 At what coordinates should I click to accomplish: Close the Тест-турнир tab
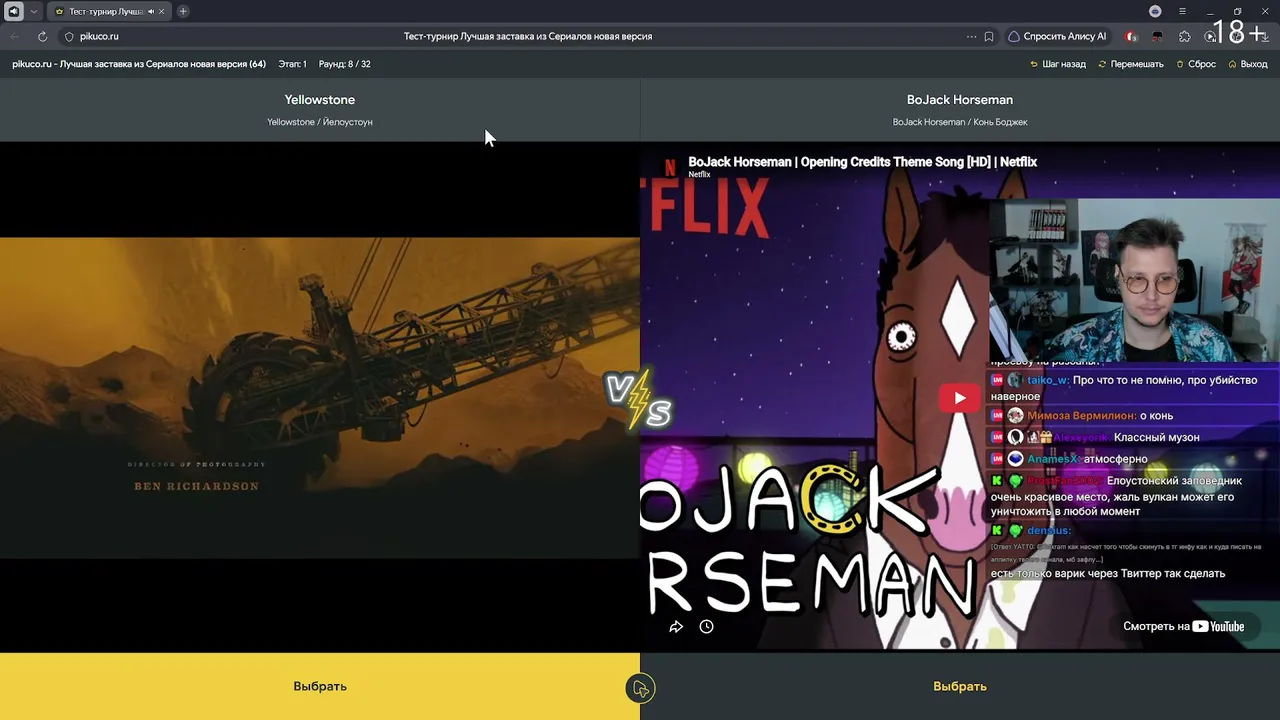coord(162,11)
